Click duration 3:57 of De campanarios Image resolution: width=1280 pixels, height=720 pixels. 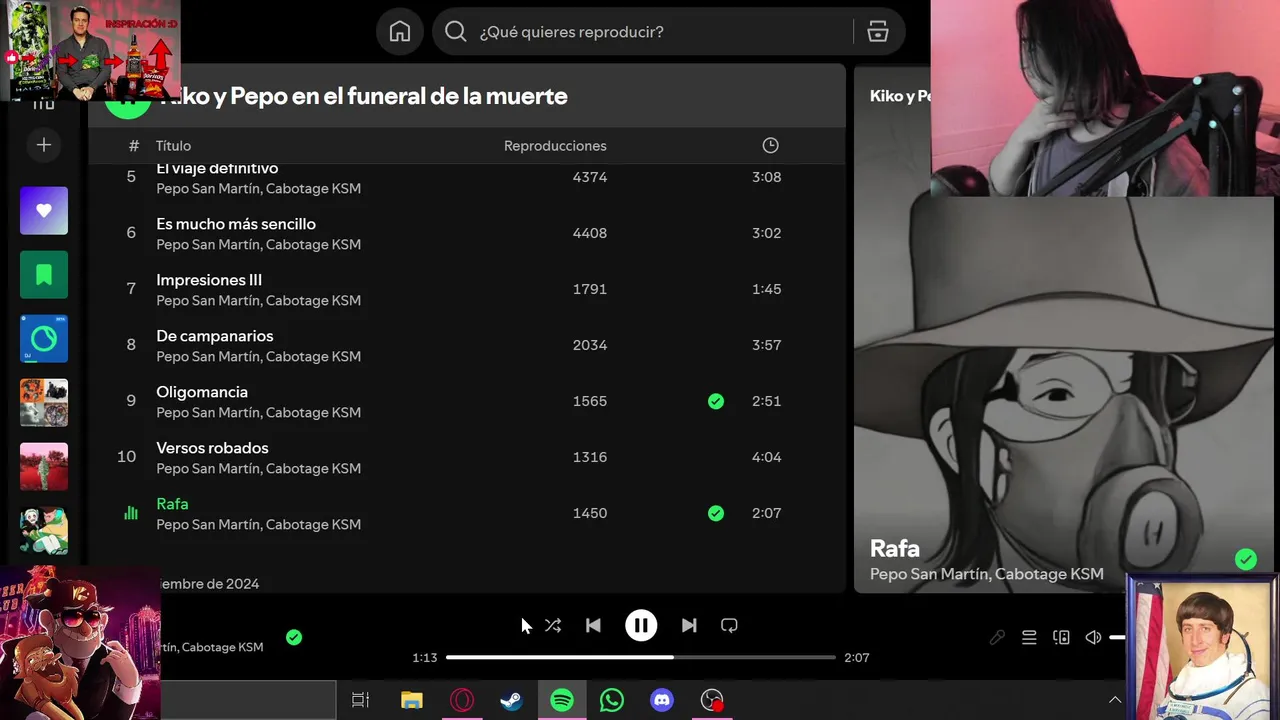tap(767, 345)
